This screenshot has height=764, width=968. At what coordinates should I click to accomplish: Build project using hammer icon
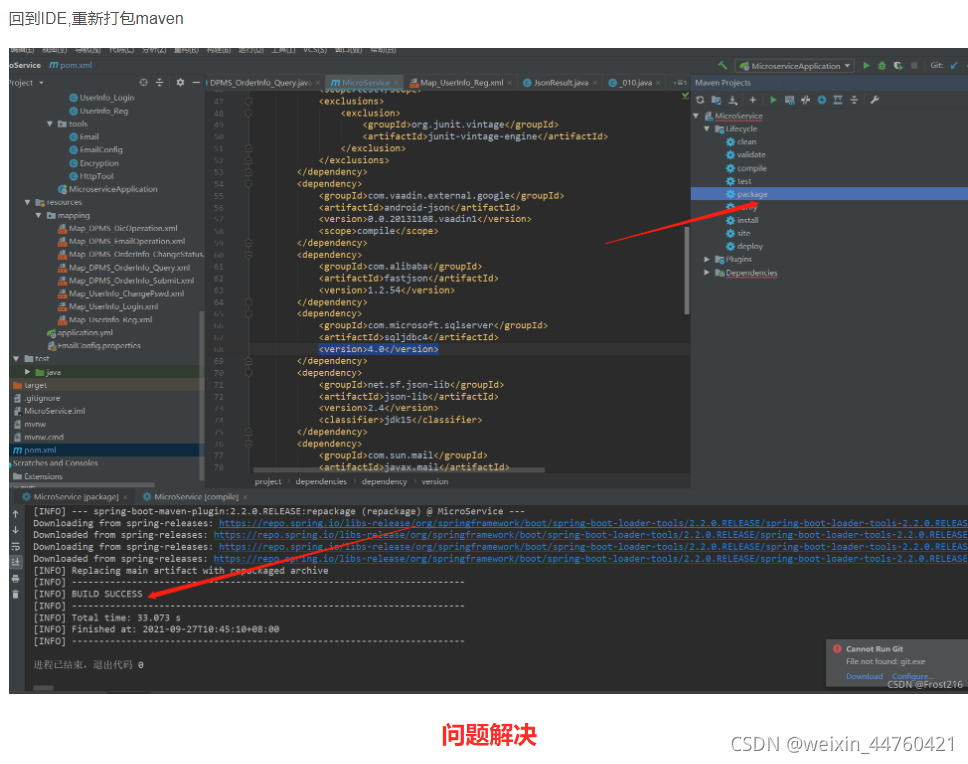coord(722,66)
